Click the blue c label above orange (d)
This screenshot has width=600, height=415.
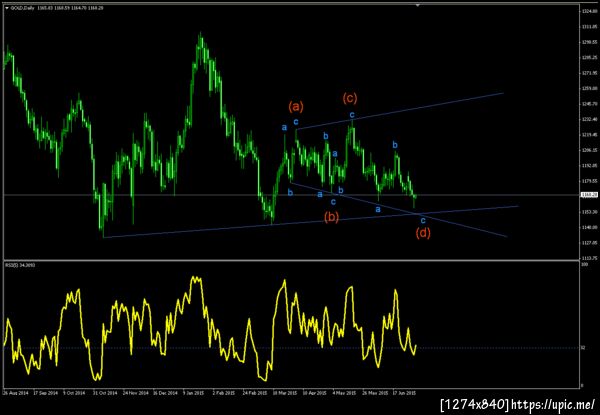pyautogui.click(x=423, y=220)
